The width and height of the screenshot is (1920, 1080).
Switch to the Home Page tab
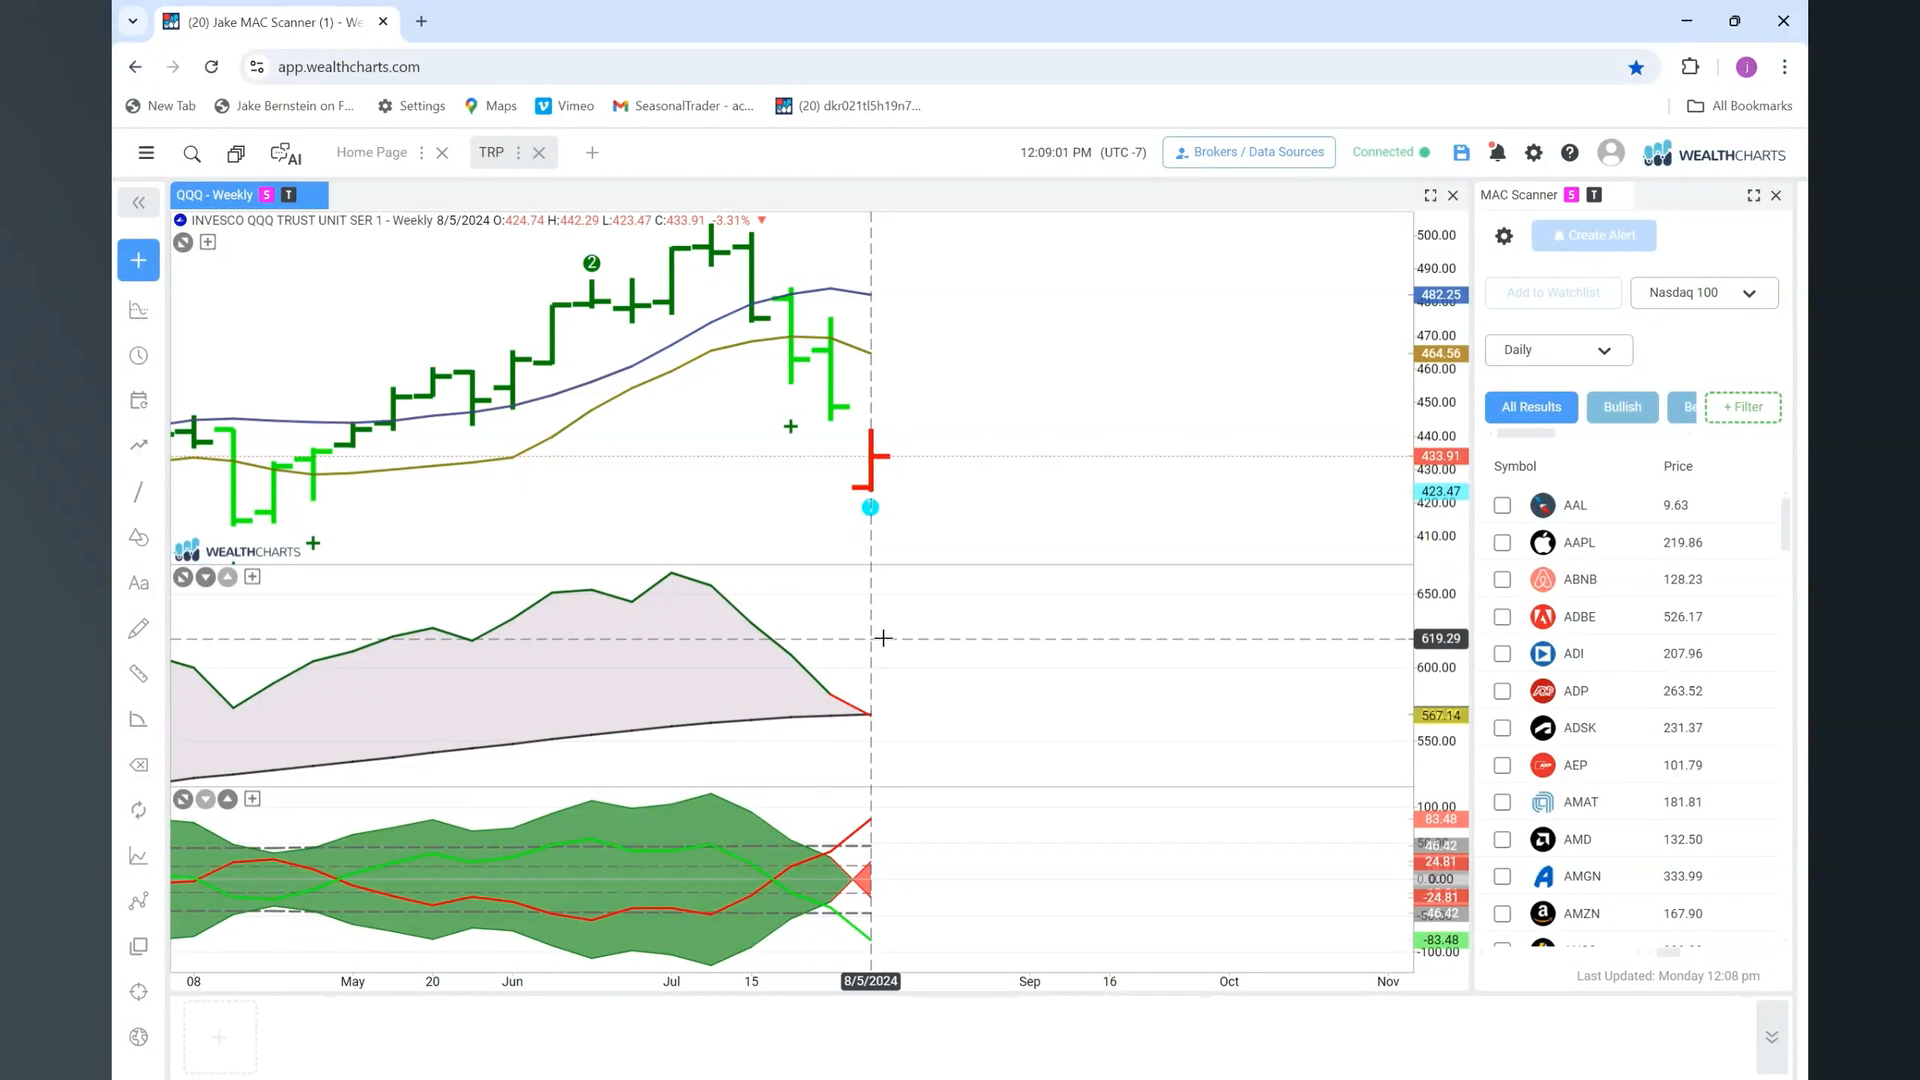372,153
